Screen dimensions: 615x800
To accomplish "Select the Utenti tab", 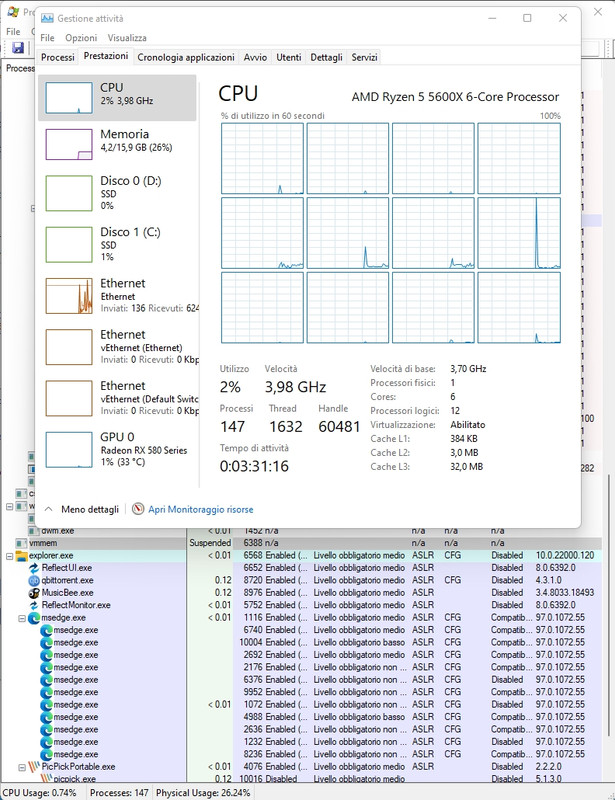I will click(289, 57).
